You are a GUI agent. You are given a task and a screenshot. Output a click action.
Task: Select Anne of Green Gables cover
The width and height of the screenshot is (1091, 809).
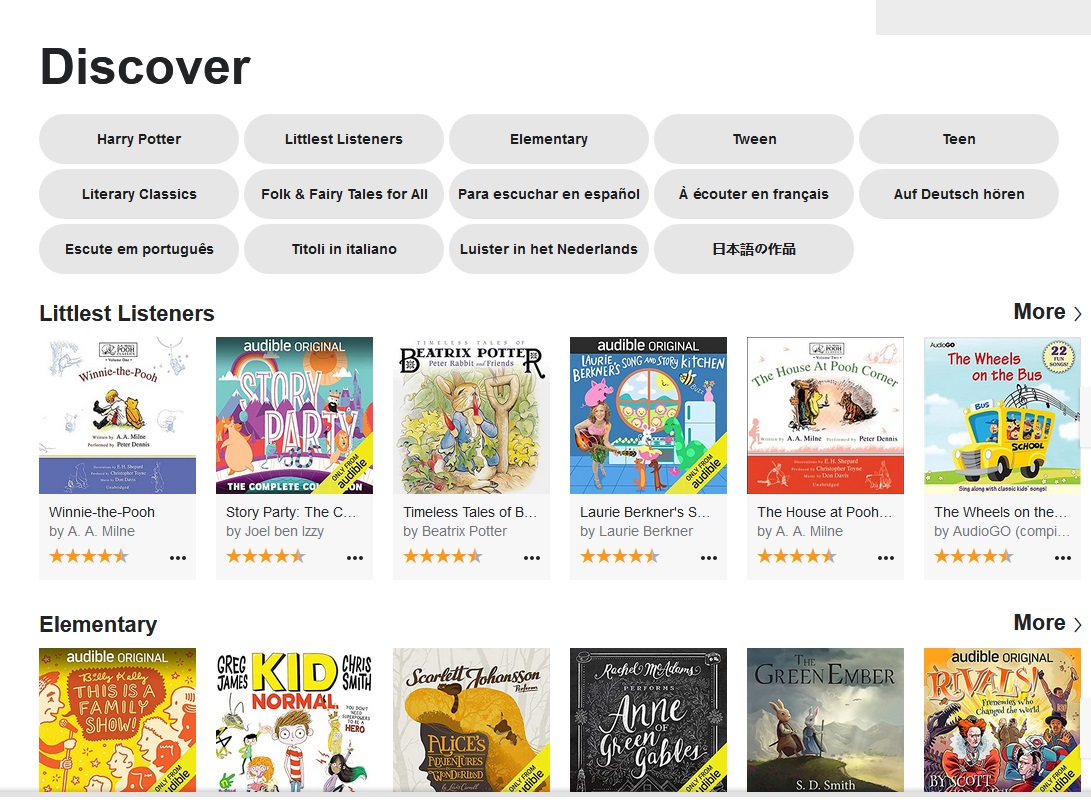648,720
